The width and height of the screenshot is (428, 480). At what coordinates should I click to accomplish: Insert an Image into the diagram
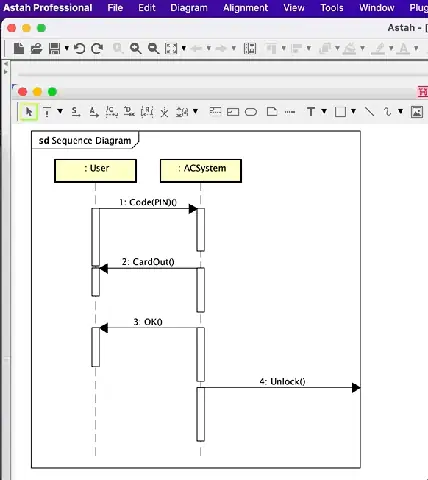coord(417,112)
